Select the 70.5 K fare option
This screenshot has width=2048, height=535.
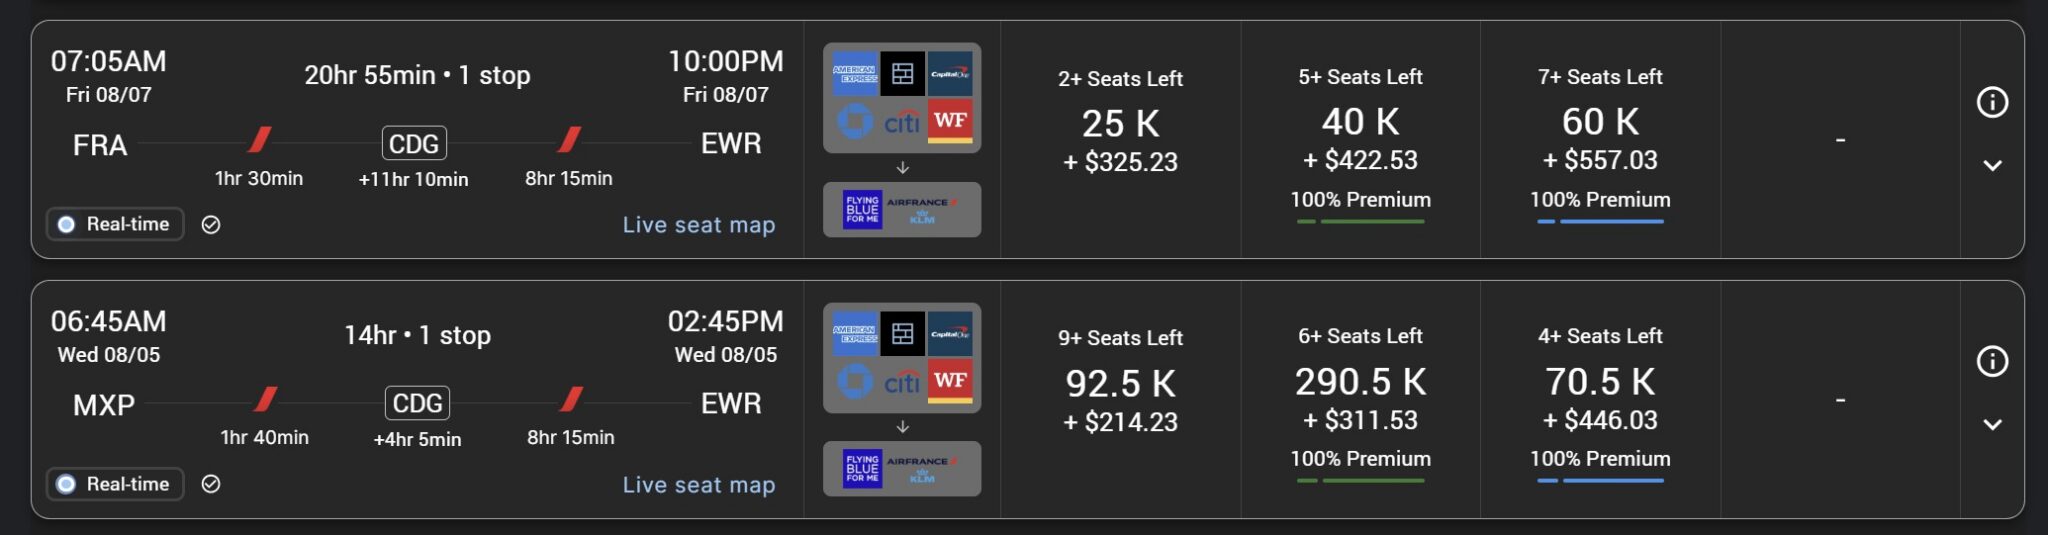click(1600, 382)
